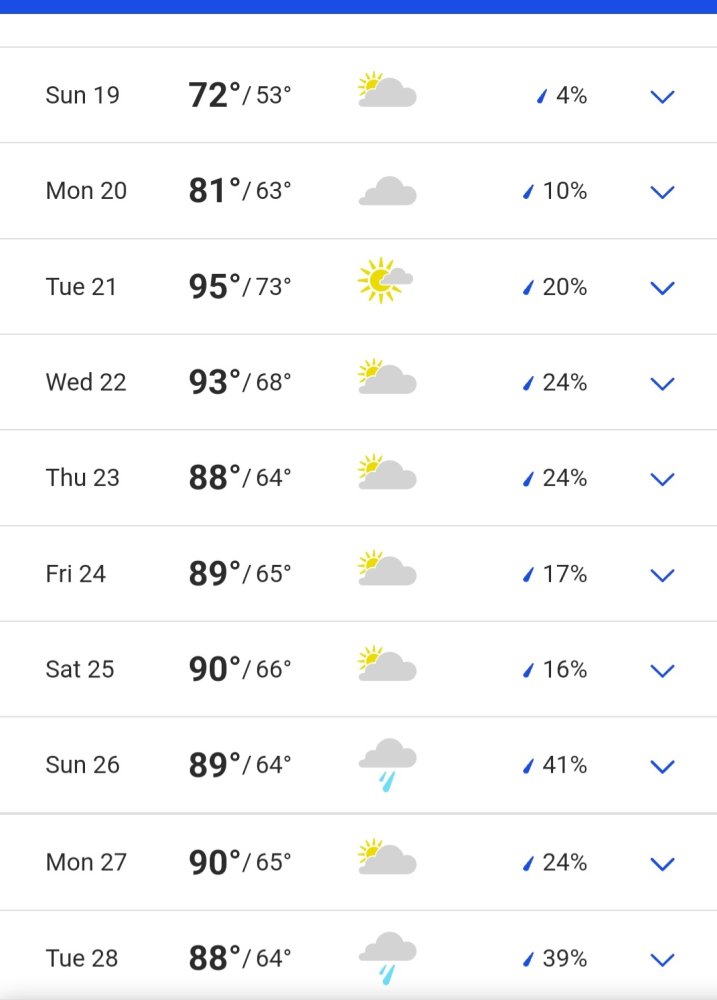Click the cloudy icon for Mon 20

[387, 191]
